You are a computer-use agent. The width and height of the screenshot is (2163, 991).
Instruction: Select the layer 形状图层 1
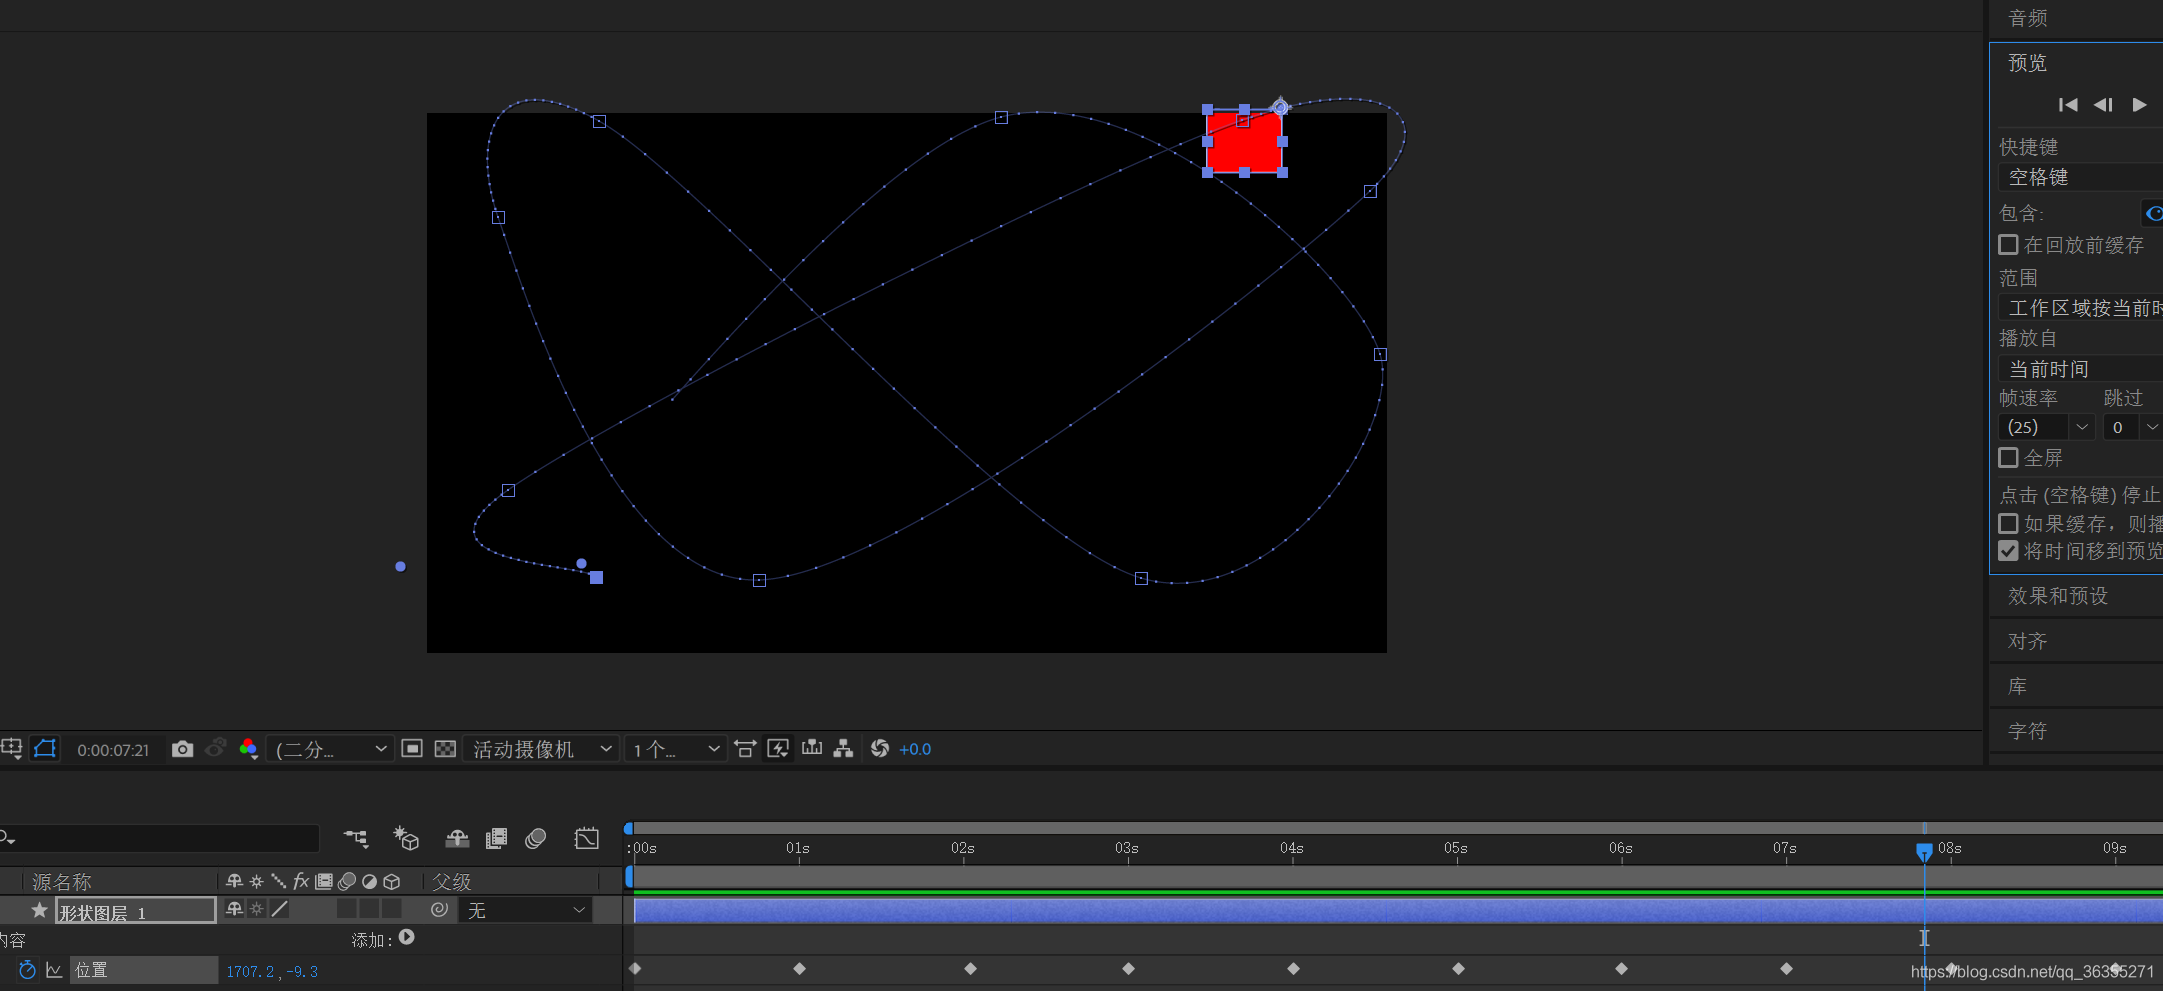[135, 911]
